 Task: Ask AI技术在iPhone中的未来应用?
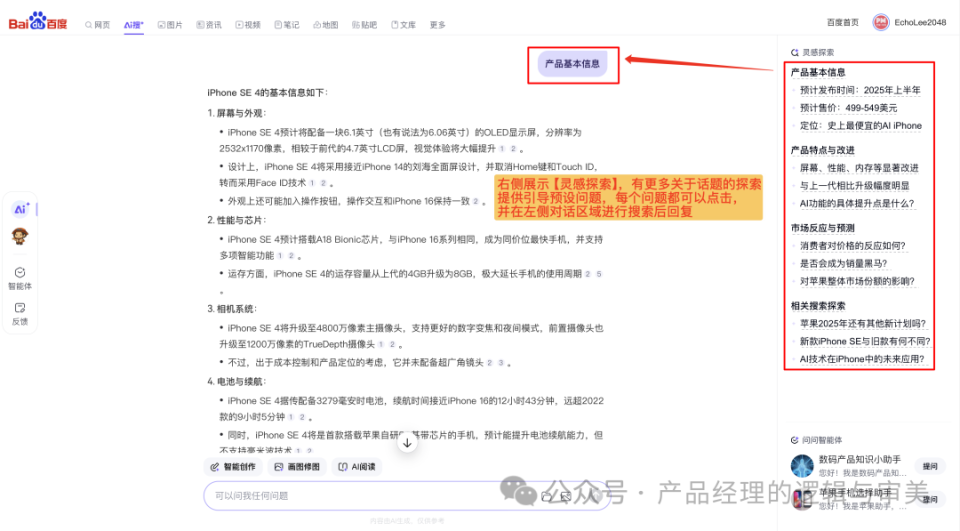pyautogui.click(x=862, y=359)
